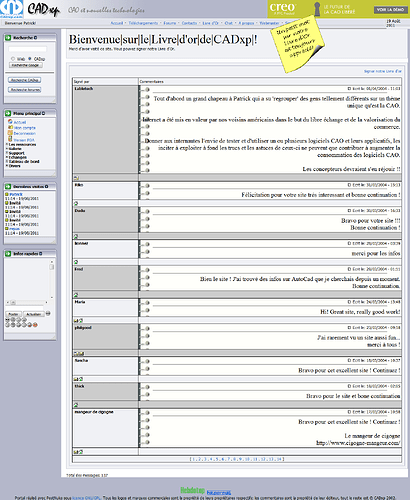Open Webmaster in the top navigation
410x500 pixels.
pyautogui.click(x=269, y=23)
